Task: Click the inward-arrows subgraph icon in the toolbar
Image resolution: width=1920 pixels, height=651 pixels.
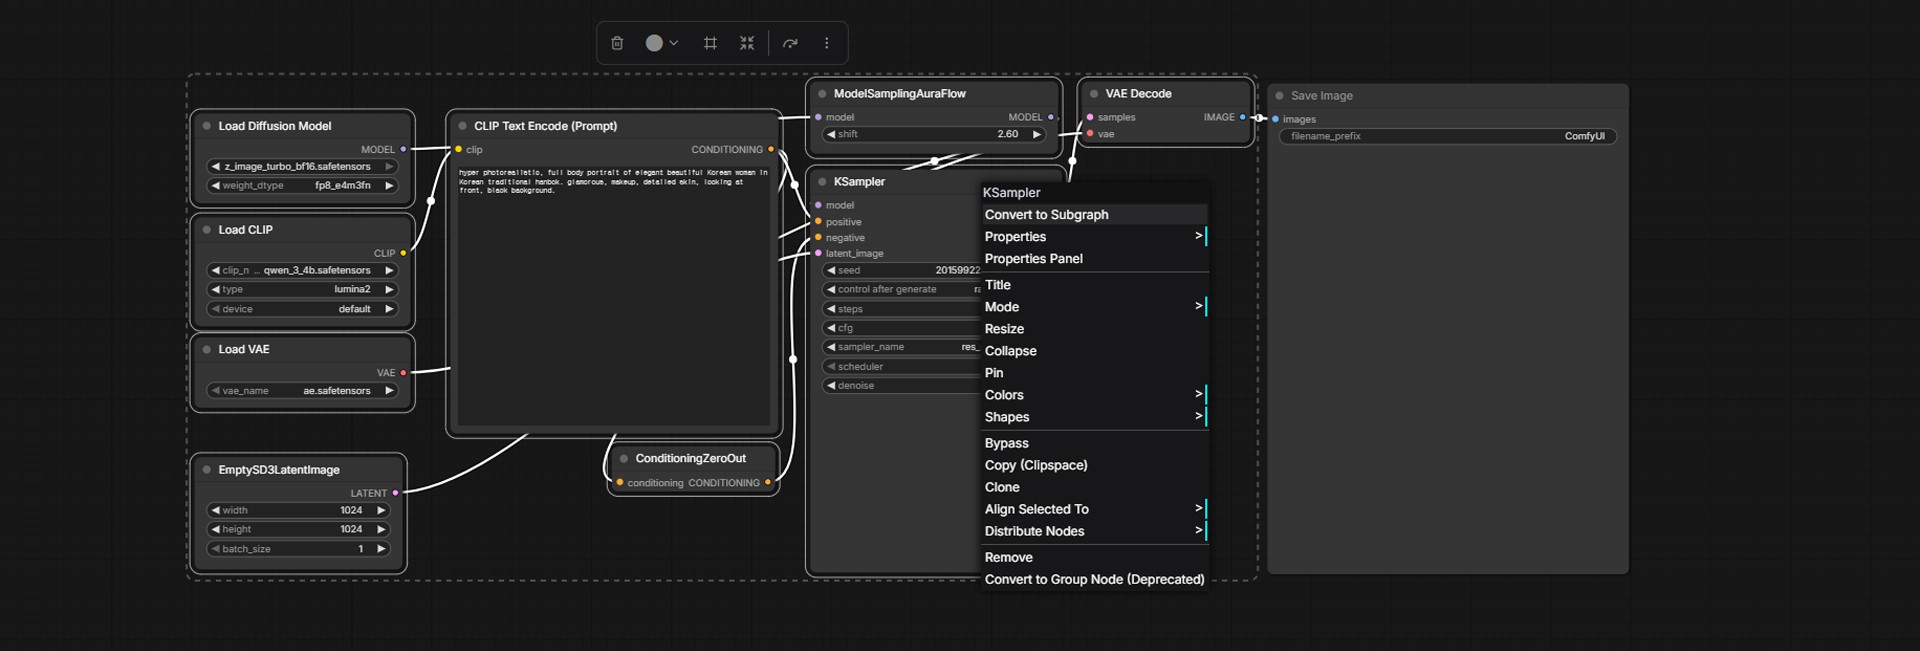Action: (x=747, y=43)
